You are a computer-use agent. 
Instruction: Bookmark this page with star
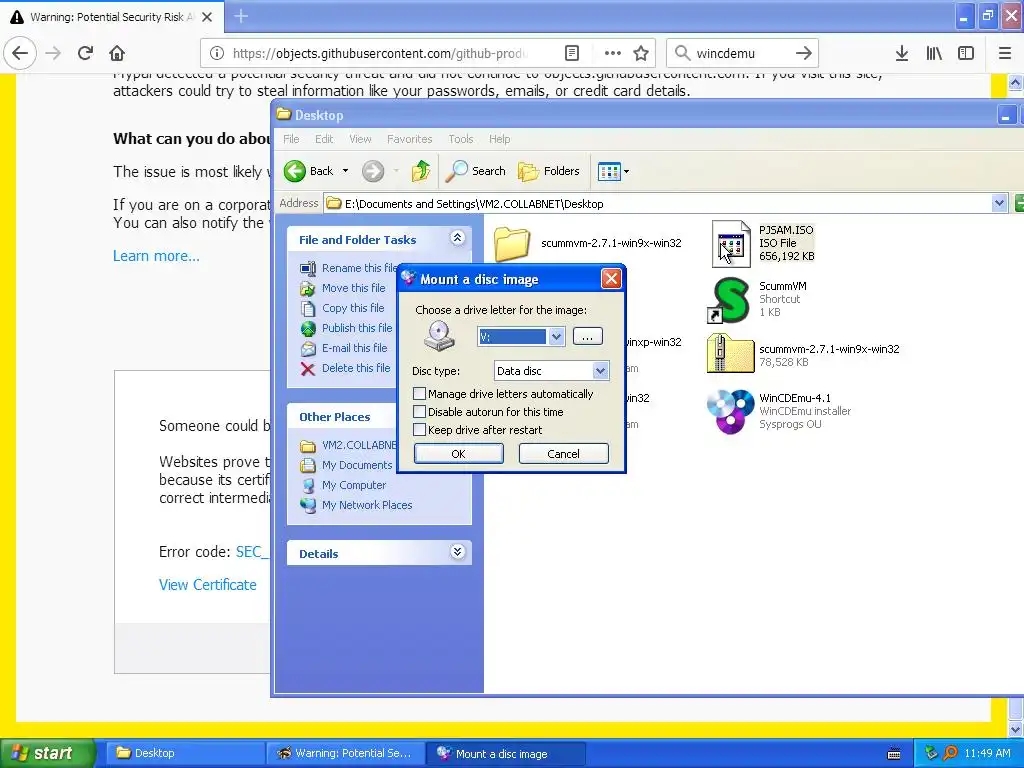pyautogui.click(x=641, y=53)
